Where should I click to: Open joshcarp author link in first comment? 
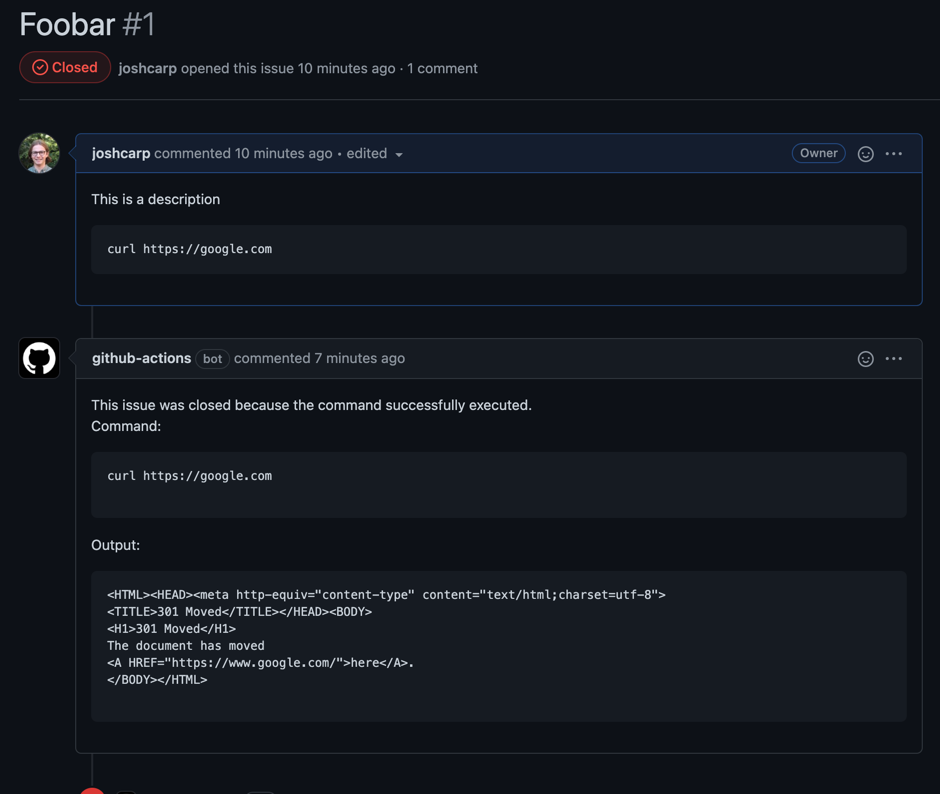(x=120, y=154)
